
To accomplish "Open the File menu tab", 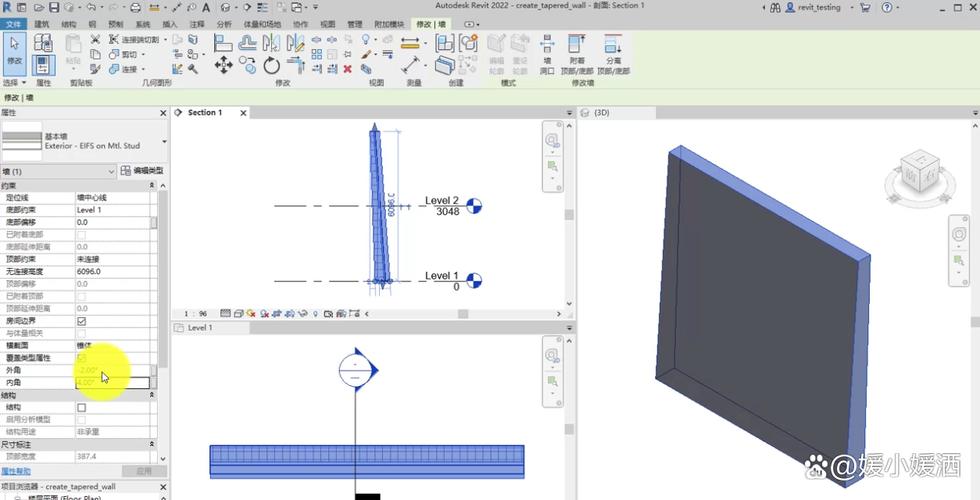I will click(13, 23).
